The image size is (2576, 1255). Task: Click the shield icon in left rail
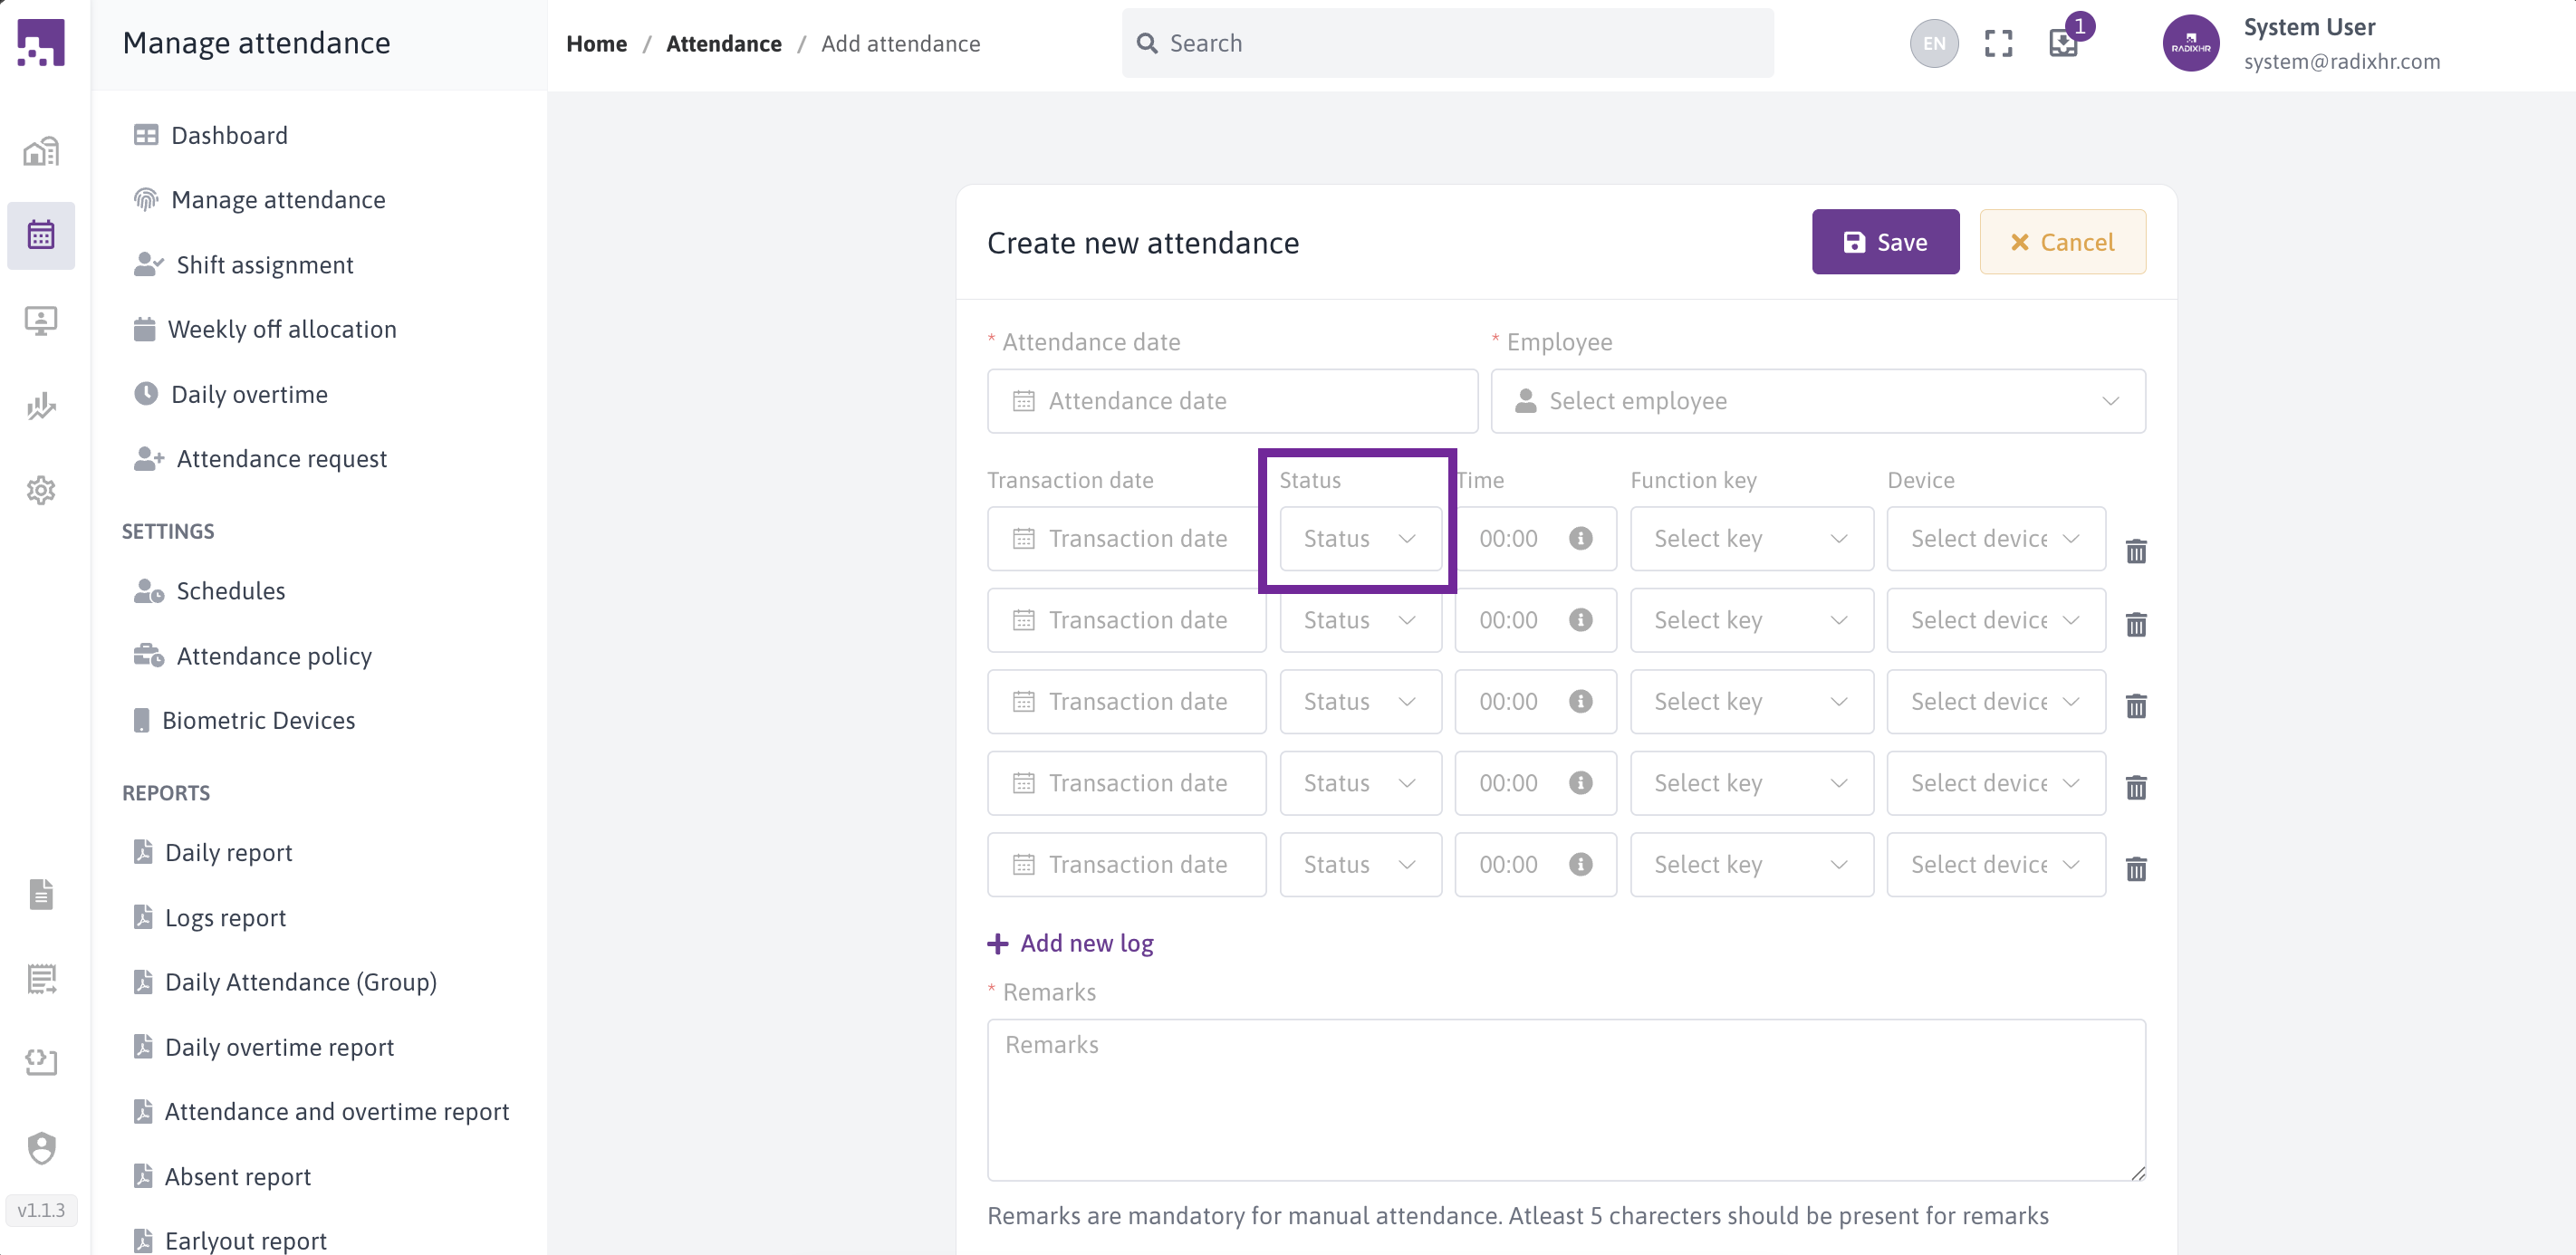tap(41, 1147)
